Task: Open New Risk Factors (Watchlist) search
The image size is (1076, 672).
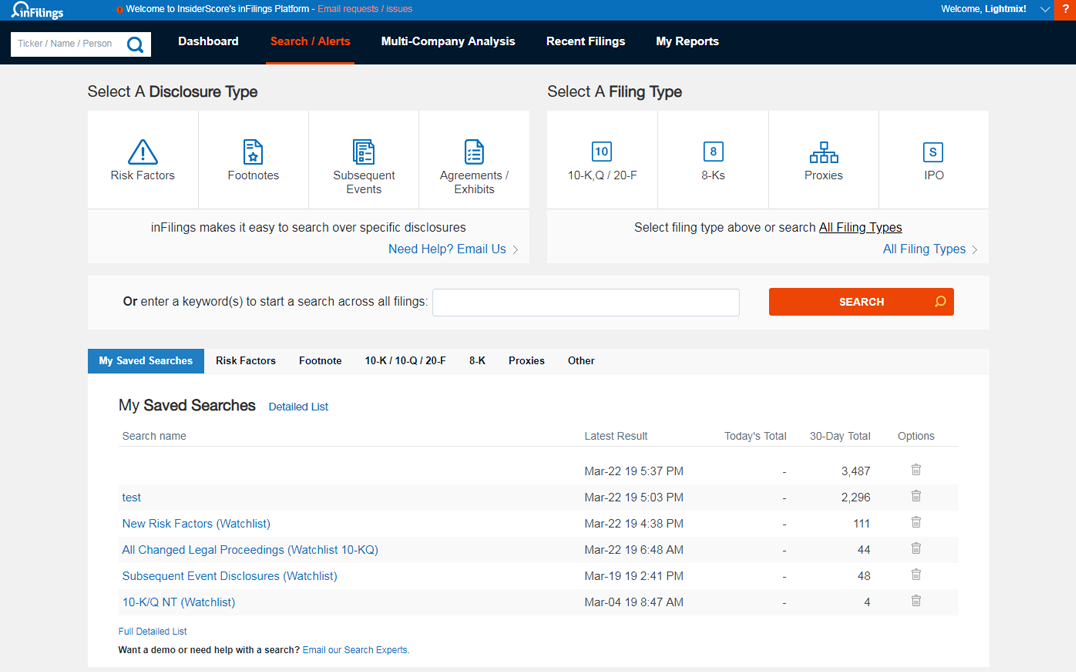Action: pos(196,524)
